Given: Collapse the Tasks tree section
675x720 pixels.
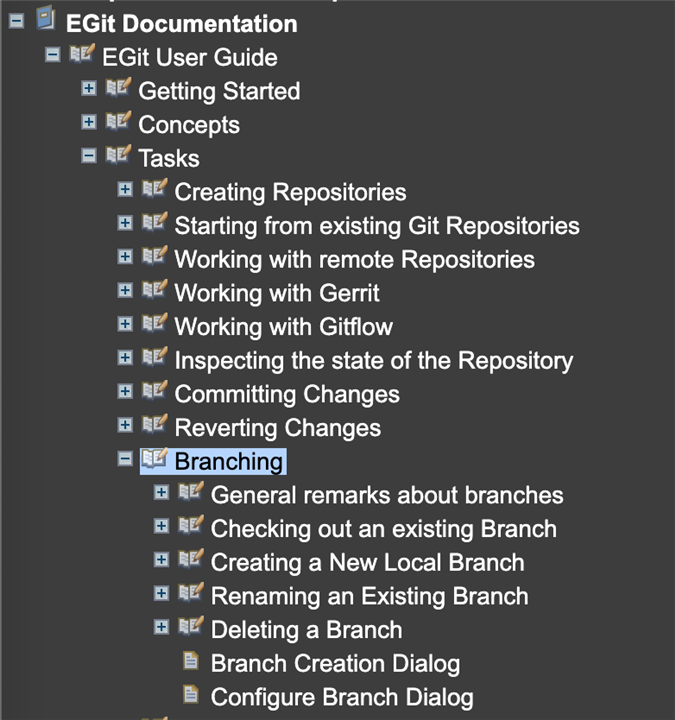Looking at the screenshot, I should coord(89,156).
